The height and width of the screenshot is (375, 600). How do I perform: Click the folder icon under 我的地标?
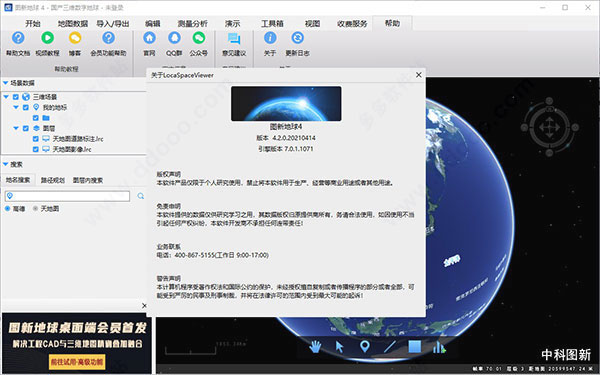click(x=46, y=118)
